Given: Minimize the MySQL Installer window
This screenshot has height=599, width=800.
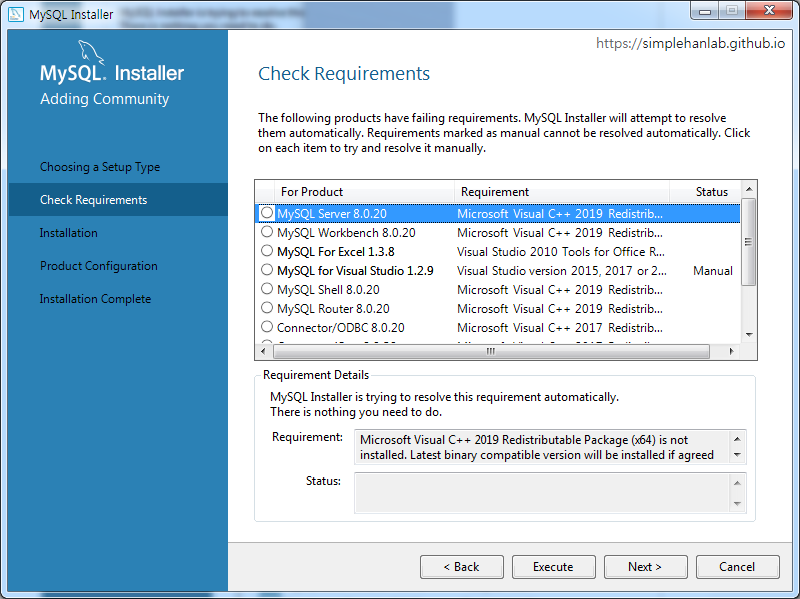Looking at the screenshot, I should click(705, 10).
